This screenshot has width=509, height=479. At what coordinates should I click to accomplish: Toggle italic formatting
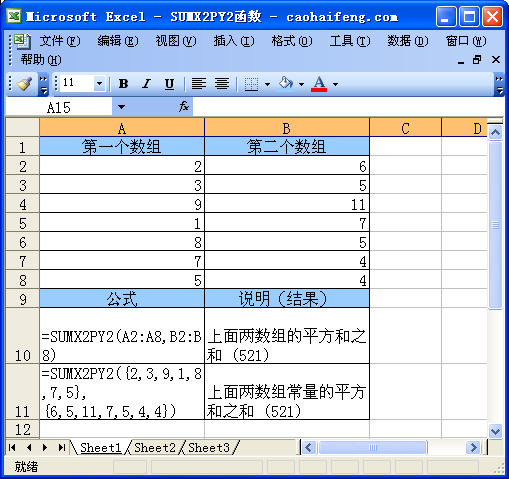click(146, 84)
